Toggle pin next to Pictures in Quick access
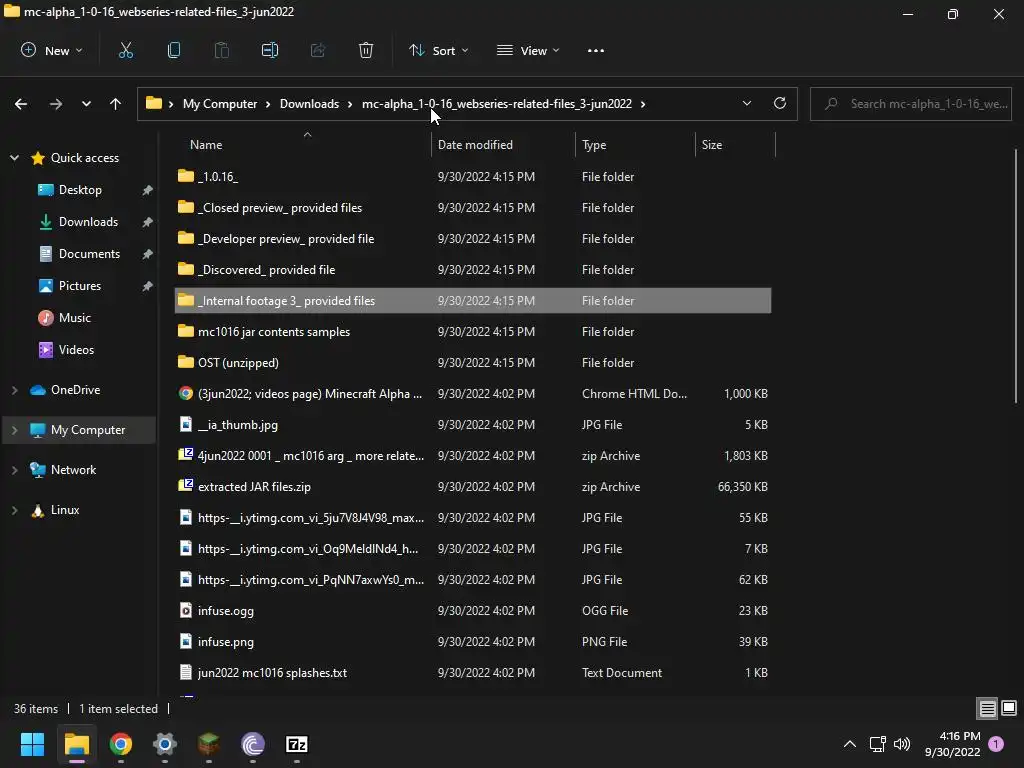The height and width of the screenshot is (768, 1024). tap(148, 286)
